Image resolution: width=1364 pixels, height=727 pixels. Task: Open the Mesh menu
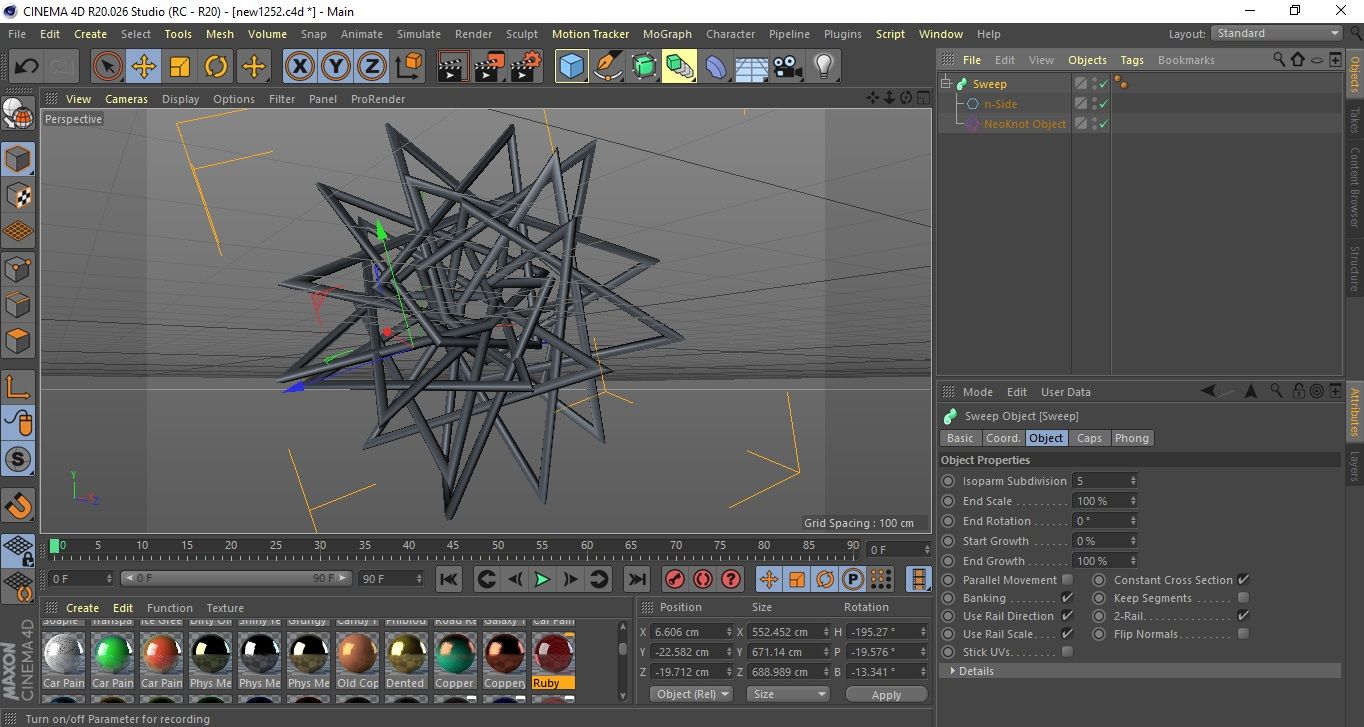pos(220,34)
